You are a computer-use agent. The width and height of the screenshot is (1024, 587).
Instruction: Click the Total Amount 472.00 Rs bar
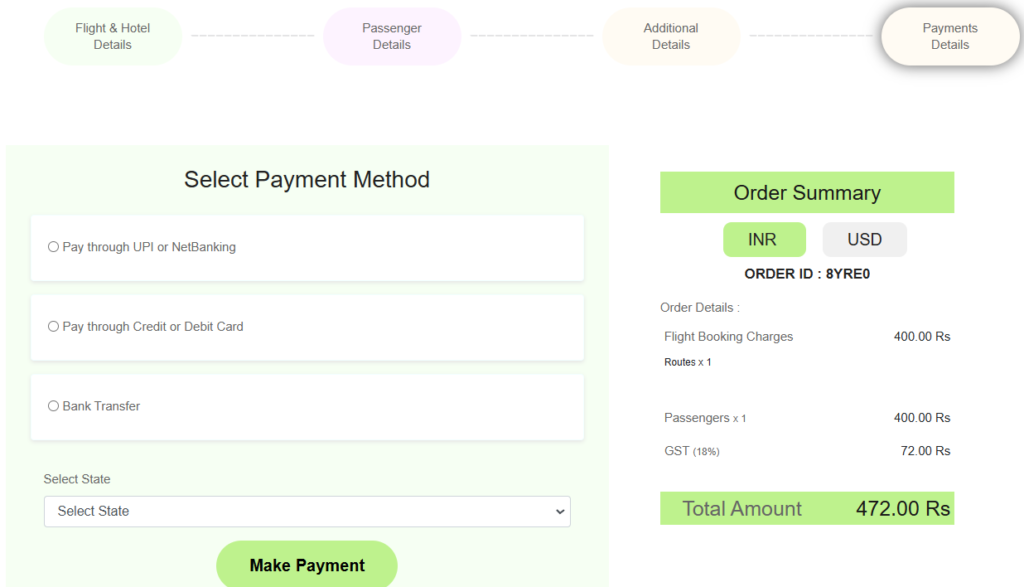(806, 508)
